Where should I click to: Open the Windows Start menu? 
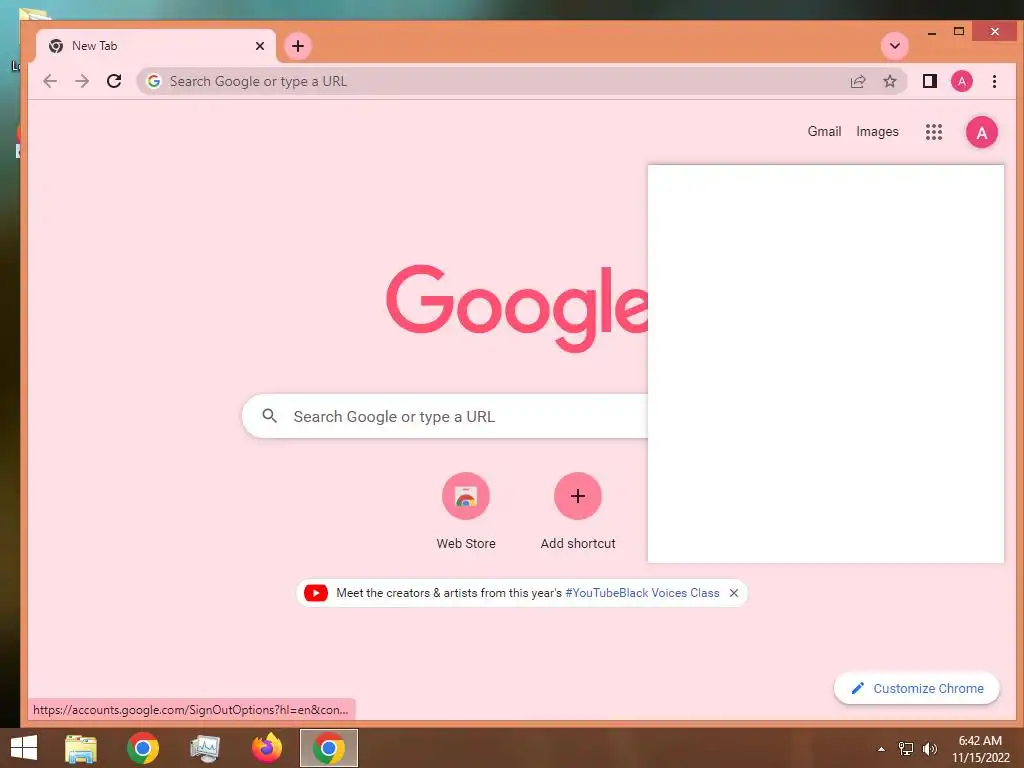(24, 748)
